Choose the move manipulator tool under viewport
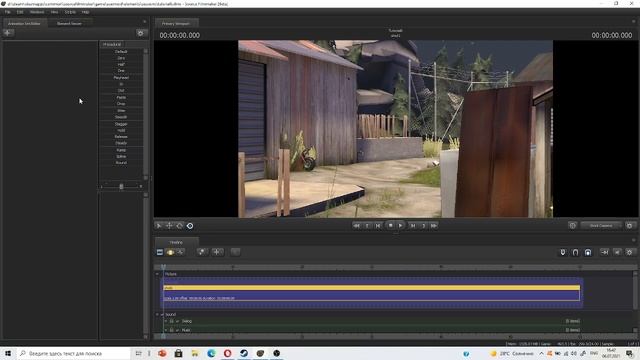Screen dimensions: 640x360 coord(169,226)
